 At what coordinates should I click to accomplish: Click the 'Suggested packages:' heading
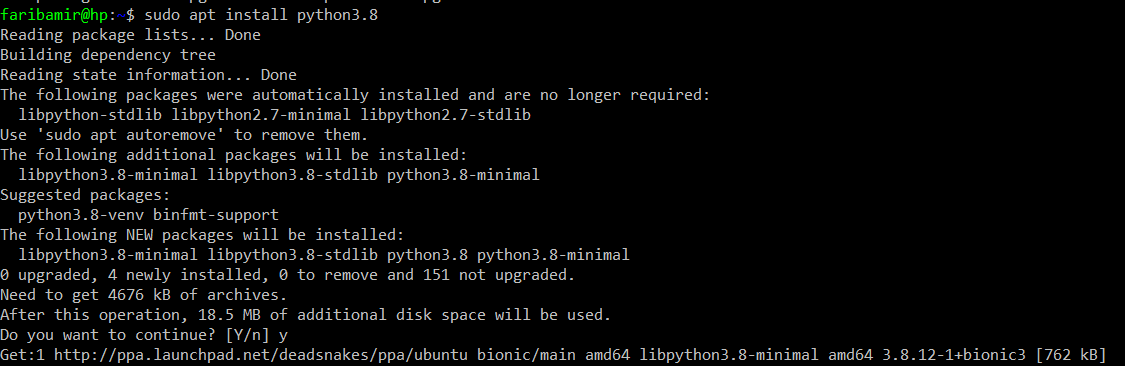(85, 194)
